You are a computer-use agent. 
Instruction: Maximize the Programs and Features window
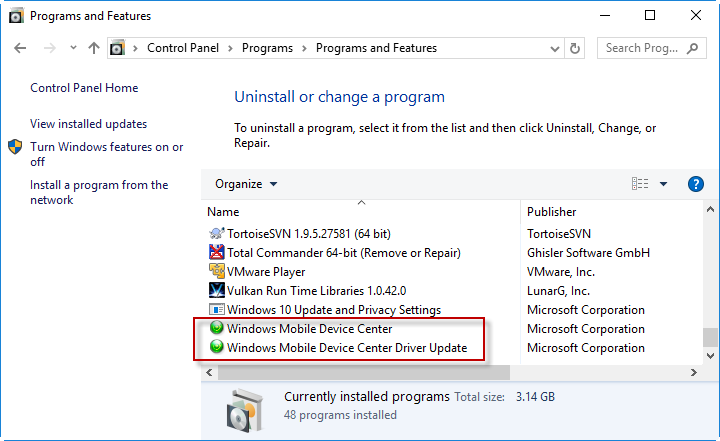pos(650,16)
